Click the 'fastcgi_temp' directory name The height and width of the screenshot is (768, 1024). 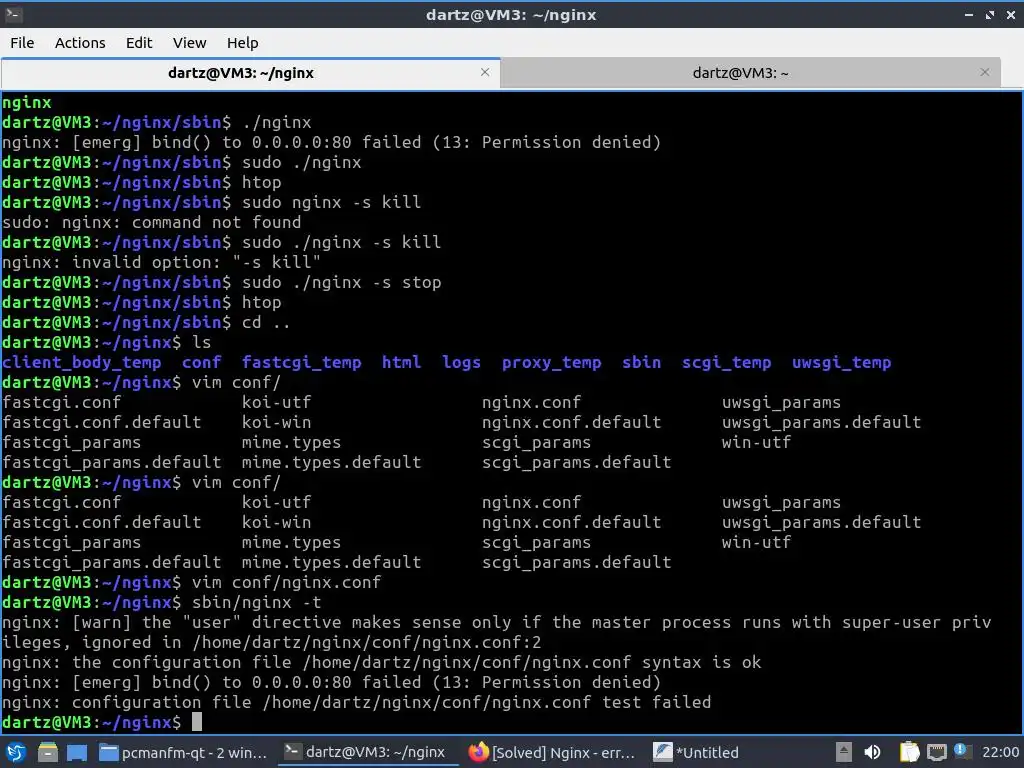[301, 362]
